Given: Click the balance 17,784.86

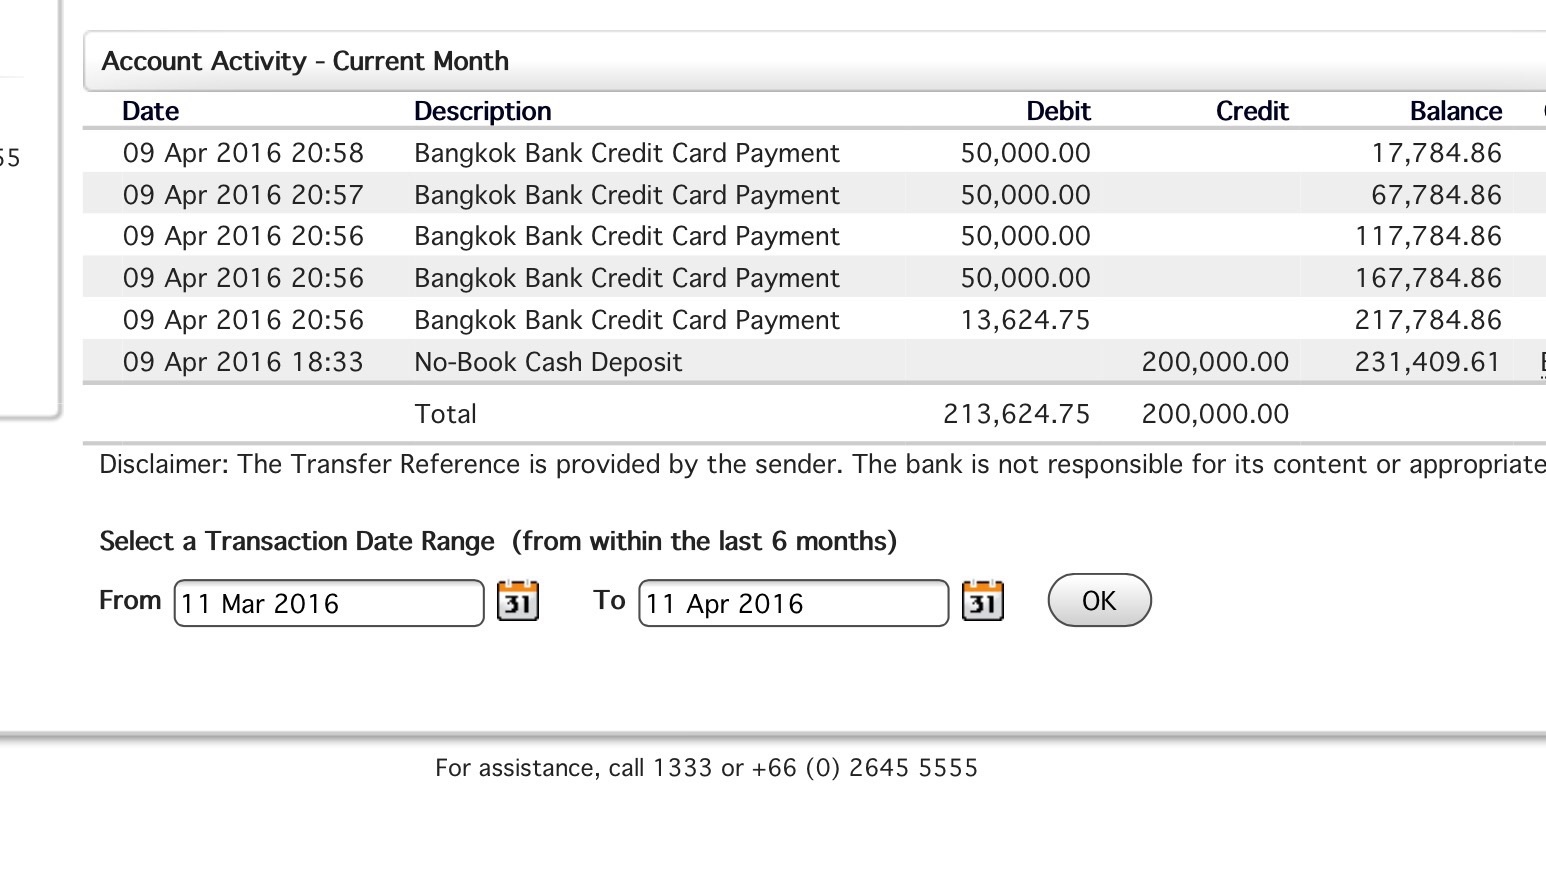Looking at the screenshot, I should [1436, 153].
